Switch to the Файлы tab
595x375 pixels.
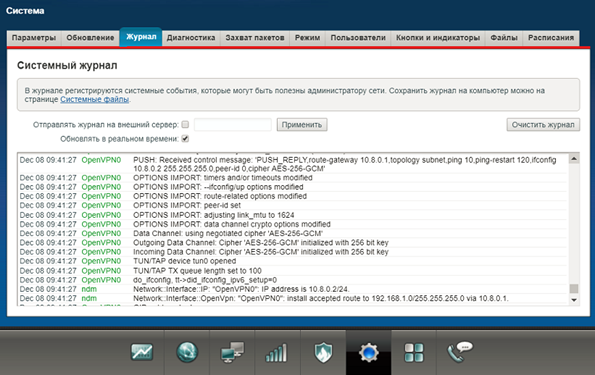coord(504,38)
